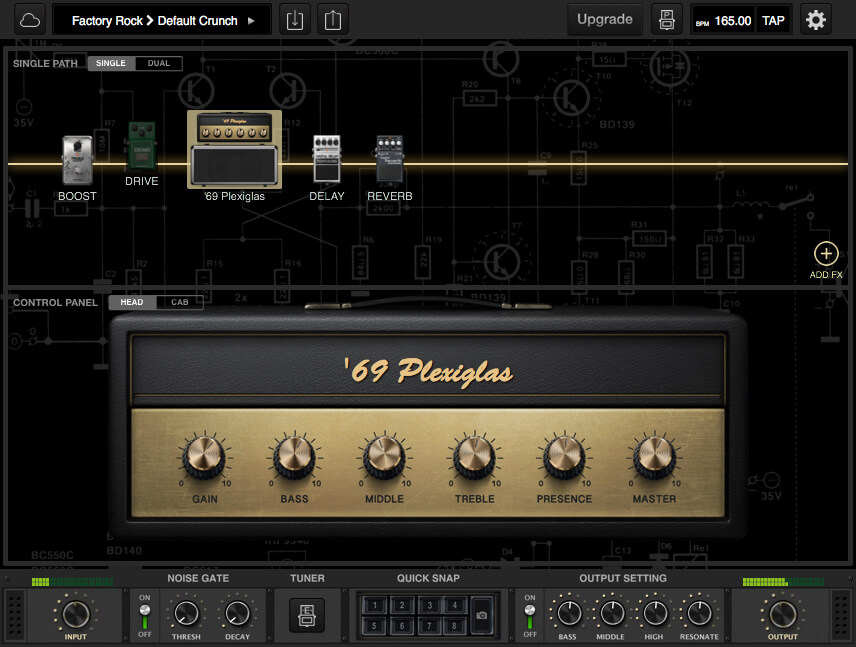
Task: Select Quick Snap slot 8
Action: click(455, 626)
